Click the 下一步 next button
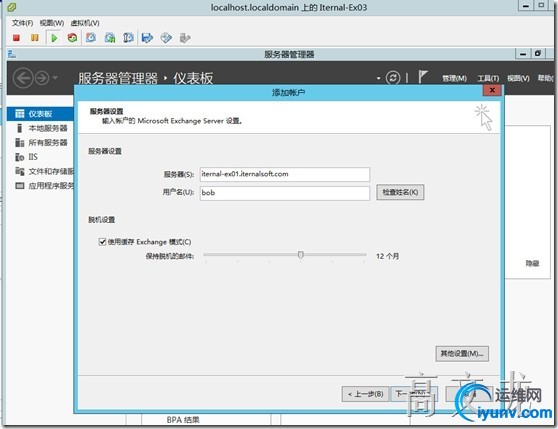Screen dimensions: 558x429 coord(414,394)
